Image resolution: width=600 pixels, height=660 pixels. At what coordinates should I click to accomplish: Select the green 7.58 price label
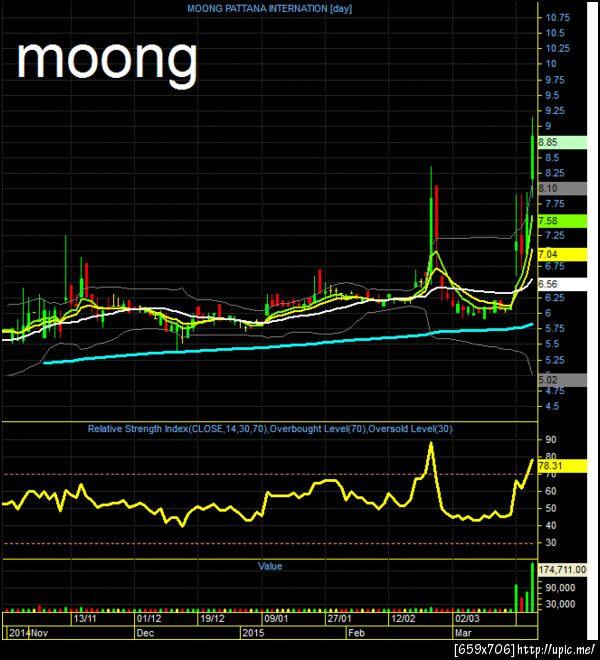tap(563, 221)
